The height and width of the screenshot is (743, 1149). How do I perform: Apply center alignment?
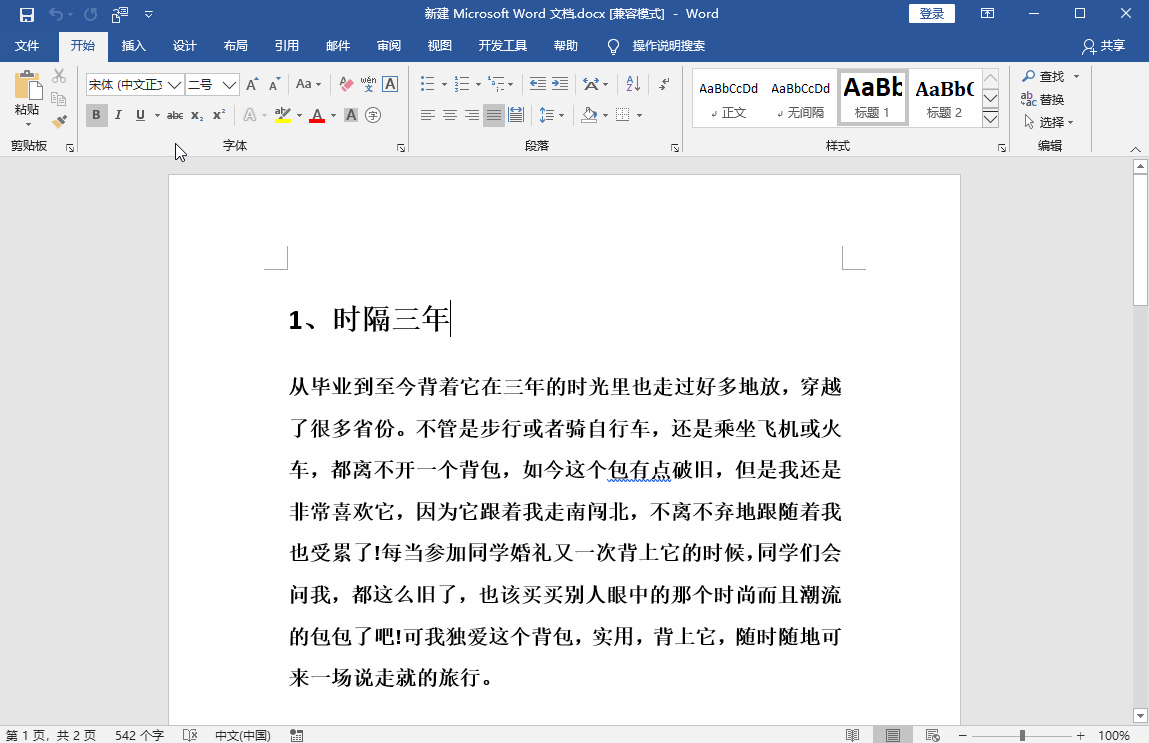pos(449,115)
